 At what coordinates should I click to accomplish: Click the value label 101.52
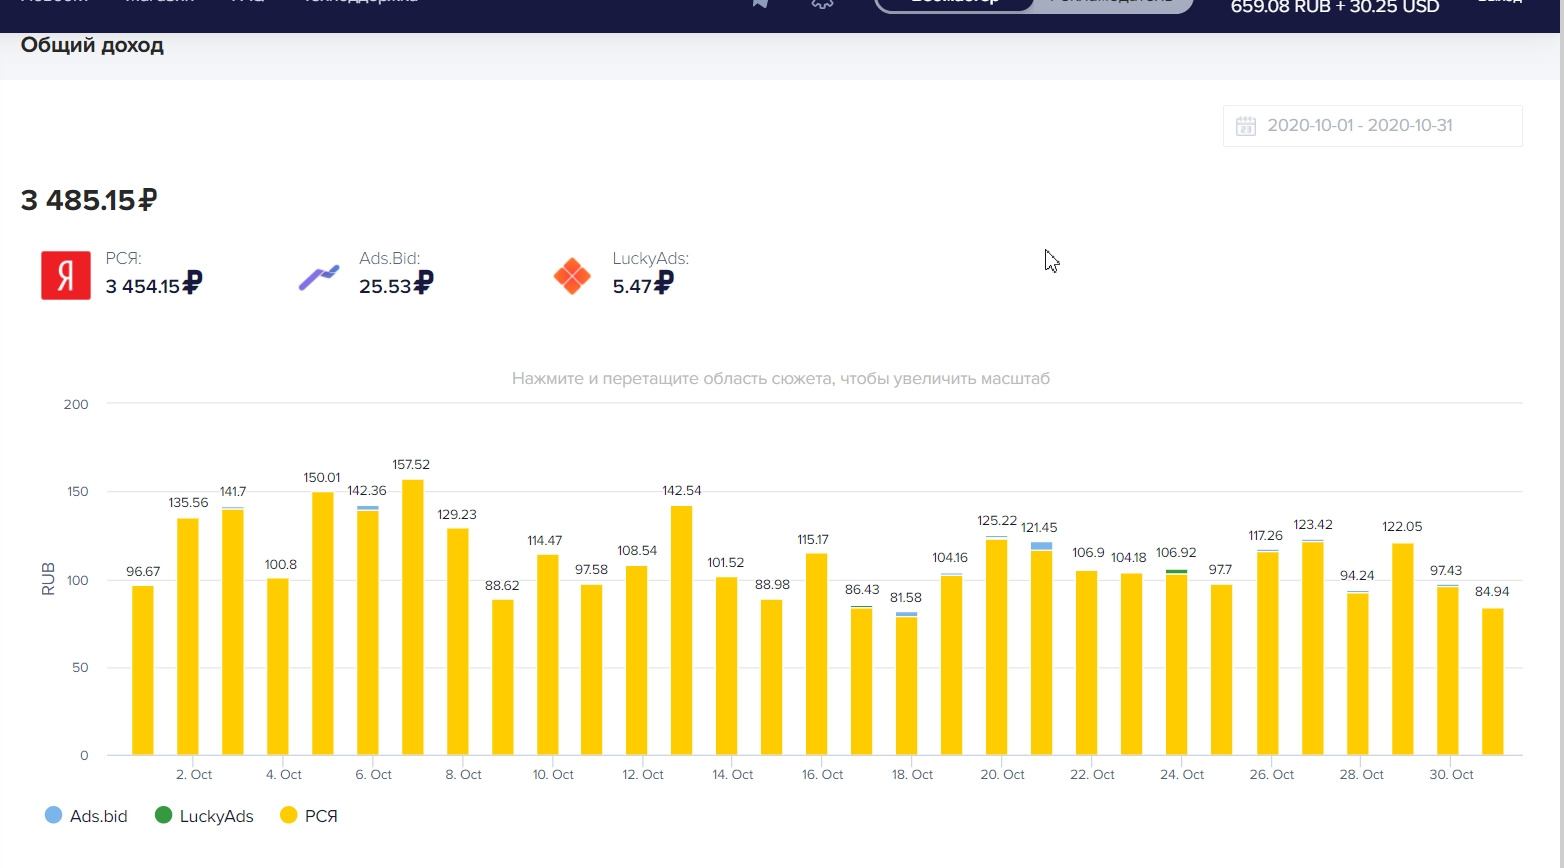click(x=726, y=563)
